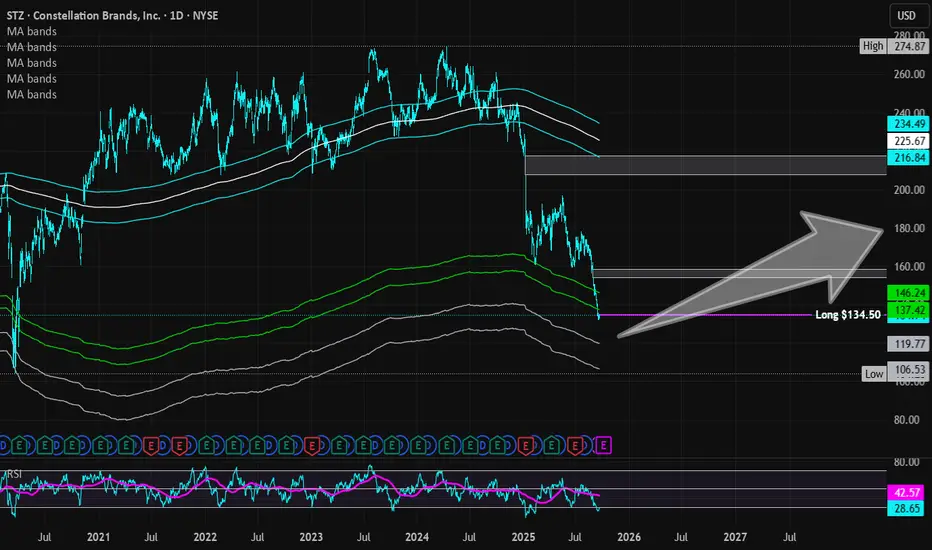Click the 2027 label on time axis
The height and width of the screenshot is (550, 932).
tap(735, 537)
